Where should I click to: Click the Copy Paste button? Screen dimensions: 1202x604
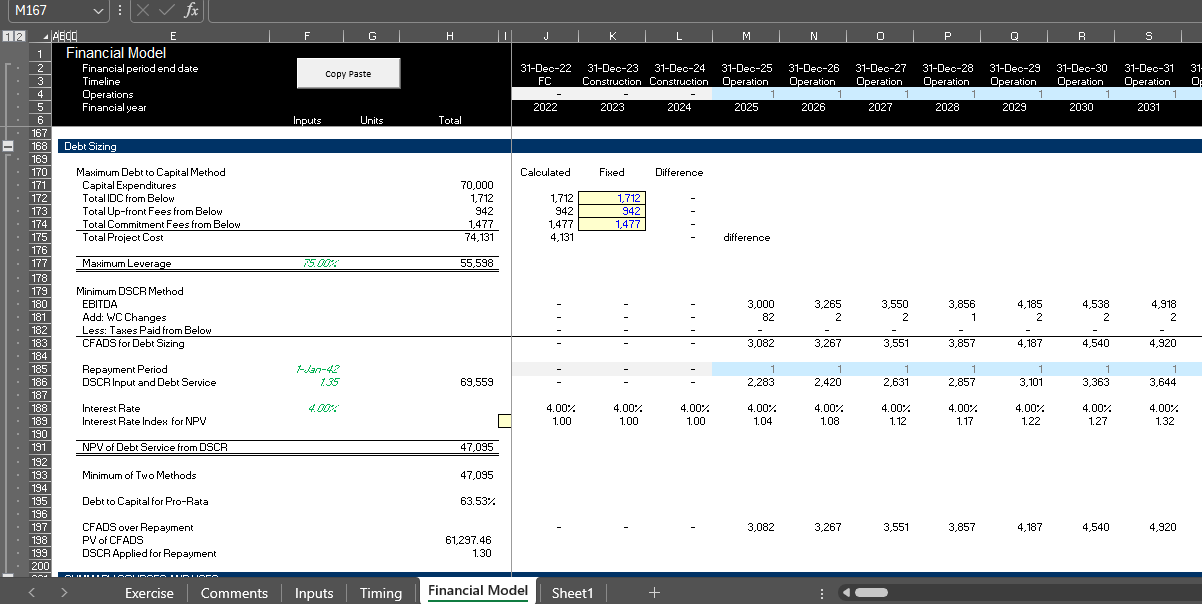coord(348,74)
